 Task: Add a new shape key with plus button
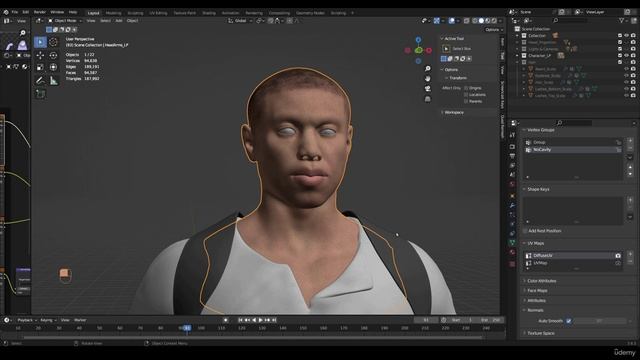(x=630, y=200)
